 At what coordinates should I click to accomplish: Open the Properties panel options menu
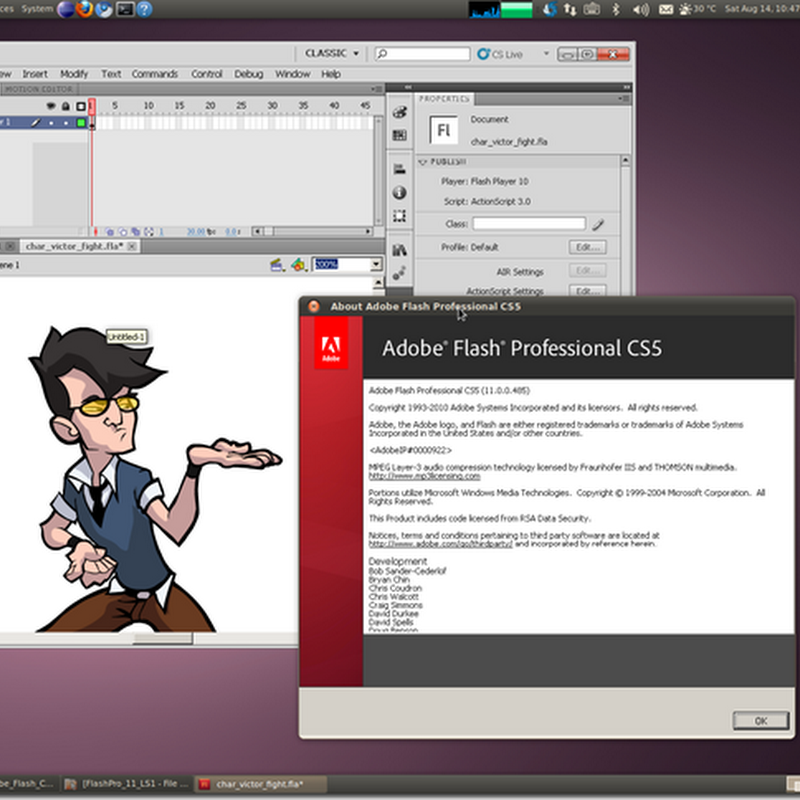624,98
